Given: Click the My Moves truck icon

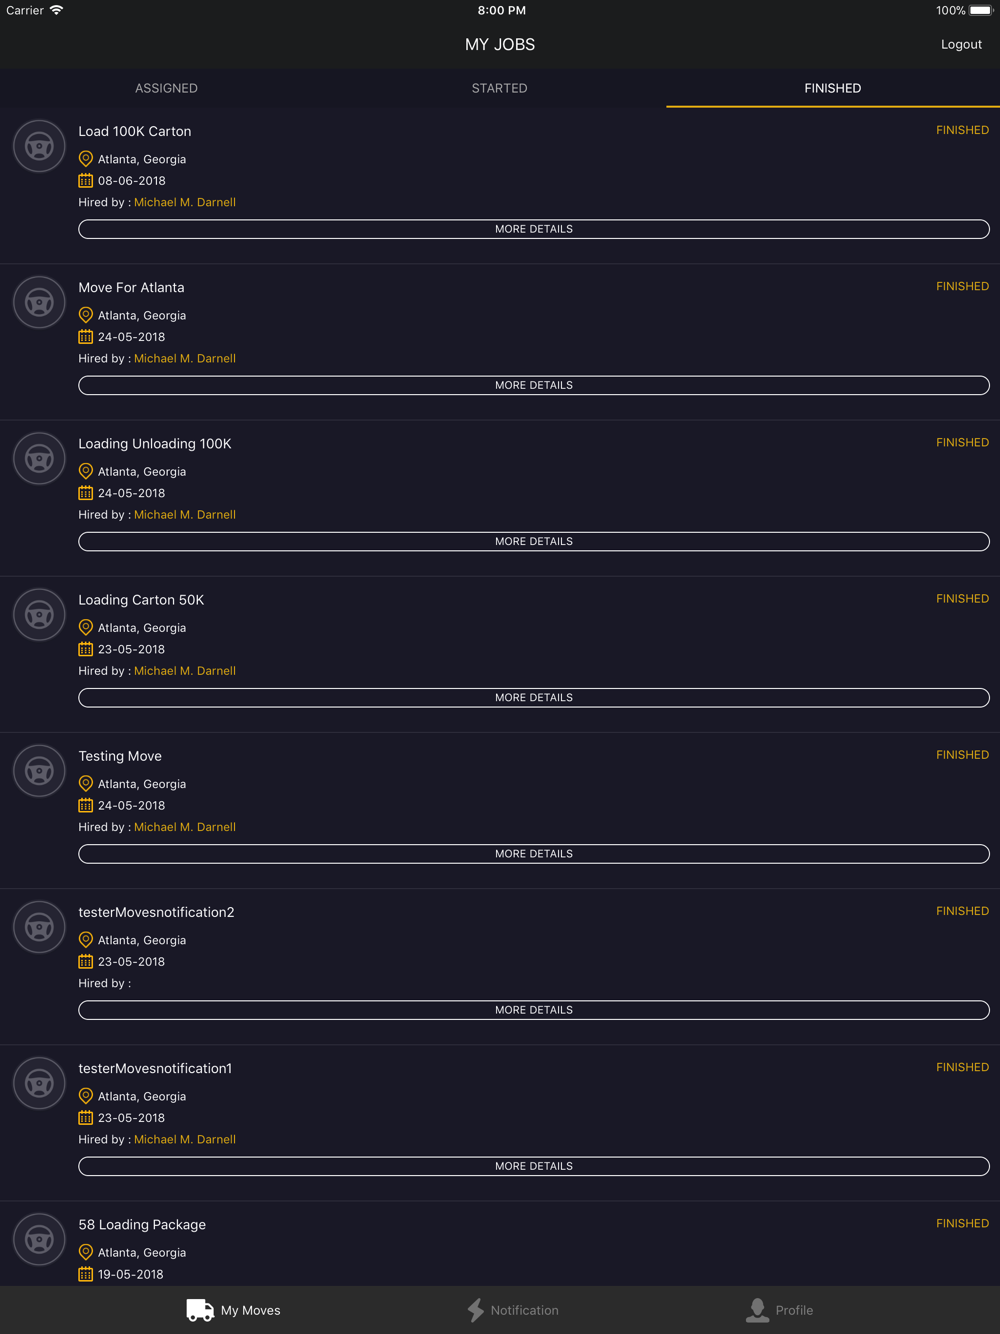Looking at the screenshot, I should pos(200,1310).
